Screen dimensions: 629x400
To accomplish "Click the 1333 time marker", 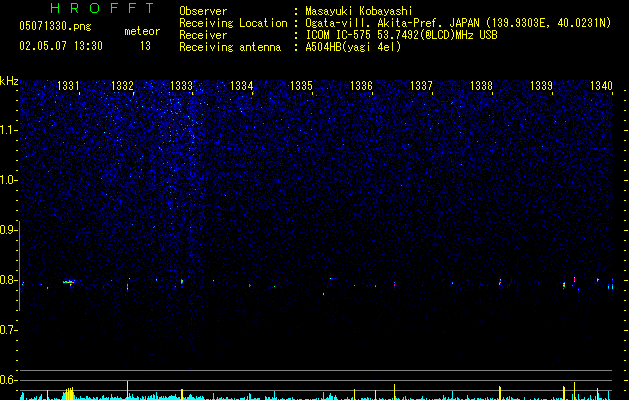I will click(181, 85).
